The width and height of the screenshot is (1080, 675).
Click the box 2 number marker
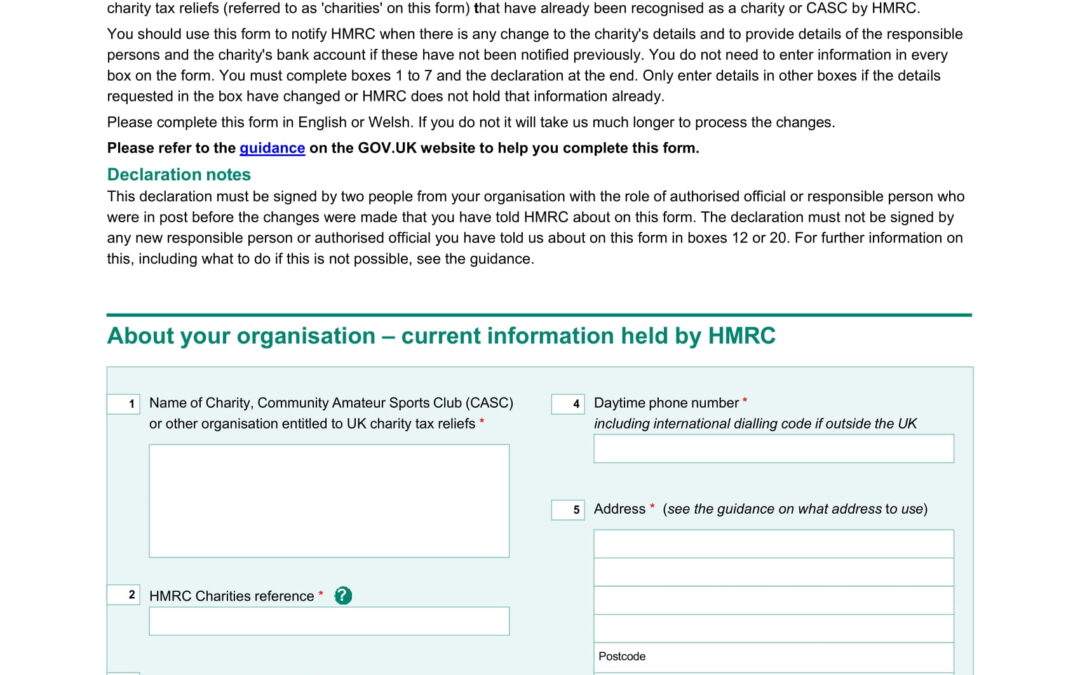tap(123, 595)
